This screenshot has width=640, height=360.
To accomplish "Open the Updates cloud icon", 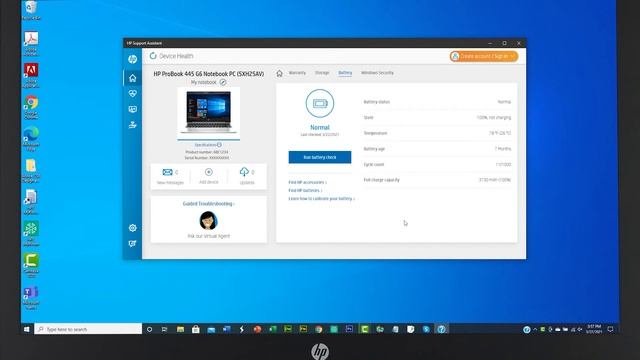I will coord(244,172).
